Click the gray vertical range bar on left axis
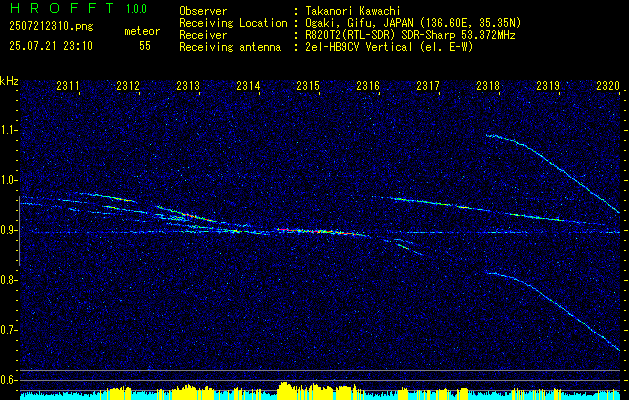The height and width of the screenshot is (400, 629). (x=19, y=231)
